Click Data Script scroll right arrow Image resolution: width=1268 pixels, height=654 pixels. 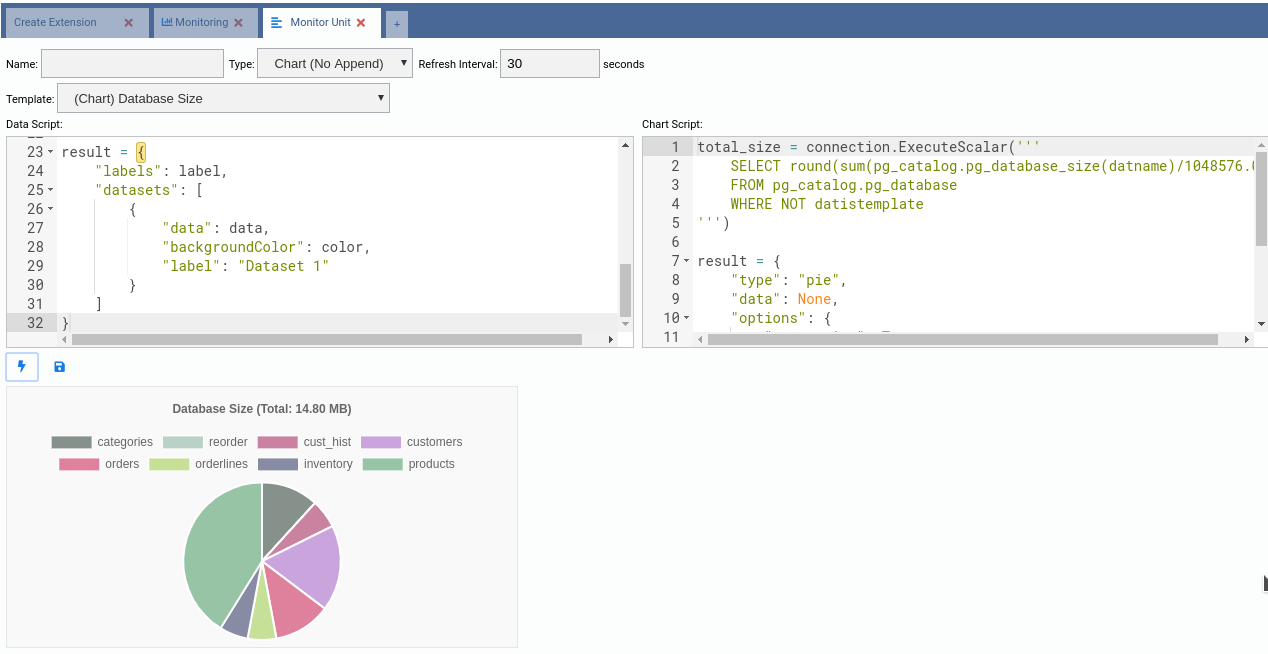point(611,340)
